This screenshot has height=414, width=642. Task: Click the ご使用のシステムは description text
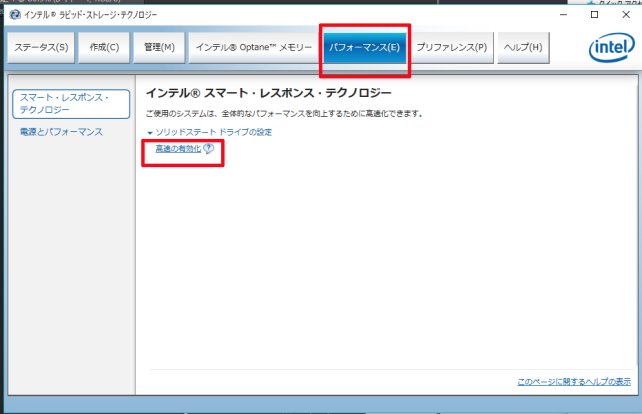tap(285, 113)
